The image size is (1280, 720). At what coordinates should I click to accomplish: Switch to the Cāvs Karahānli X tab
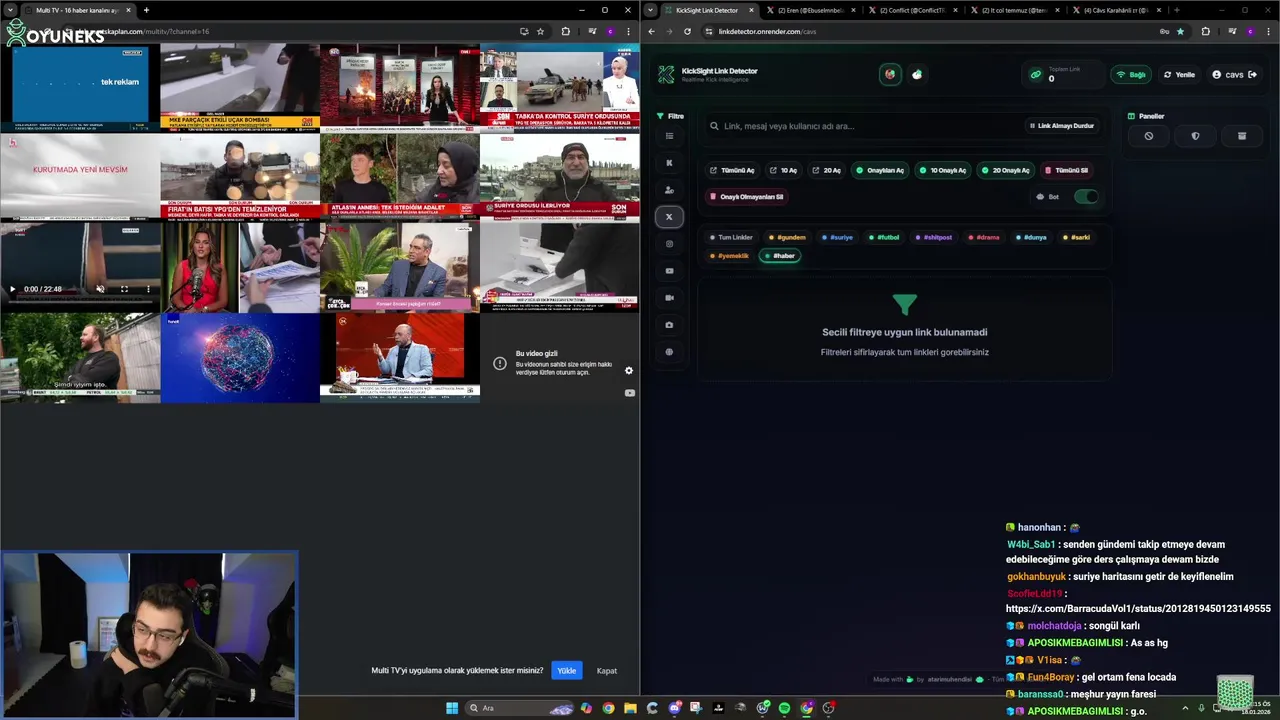[1117, 10]
